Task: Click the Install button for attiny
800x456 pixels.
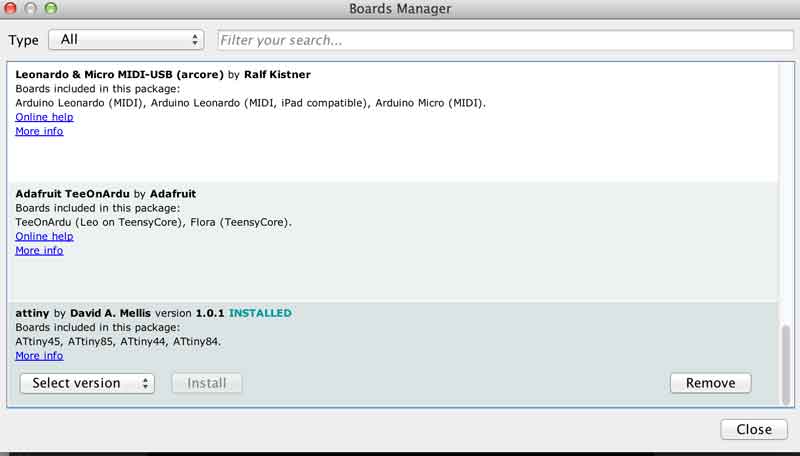Action: (207, 383)
